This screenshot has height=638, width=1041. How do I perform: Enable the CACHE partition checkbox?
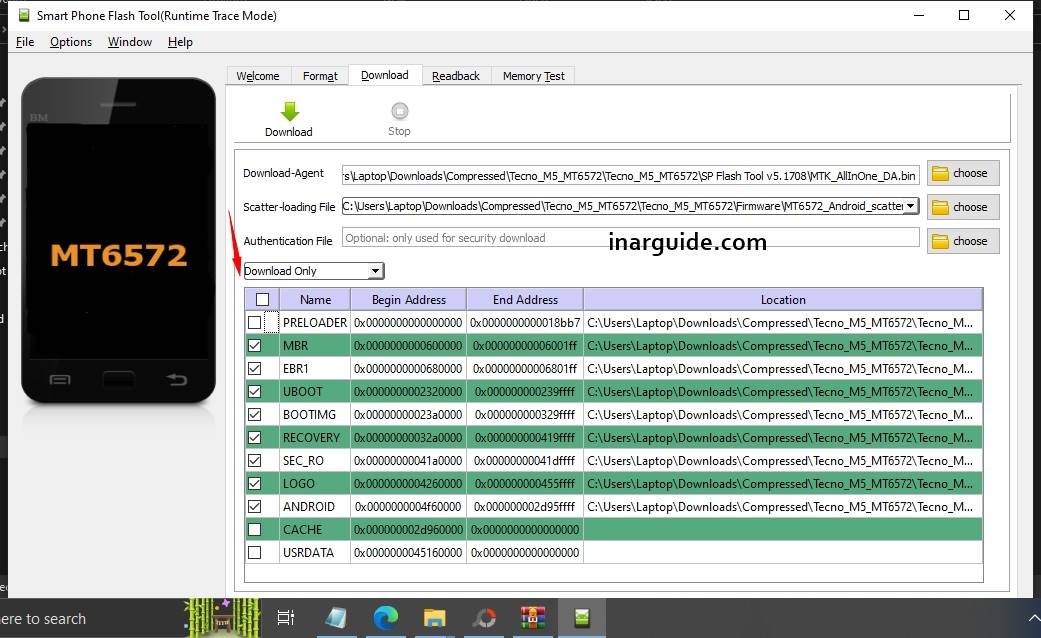pyautogui.click(x=254, y=530)
